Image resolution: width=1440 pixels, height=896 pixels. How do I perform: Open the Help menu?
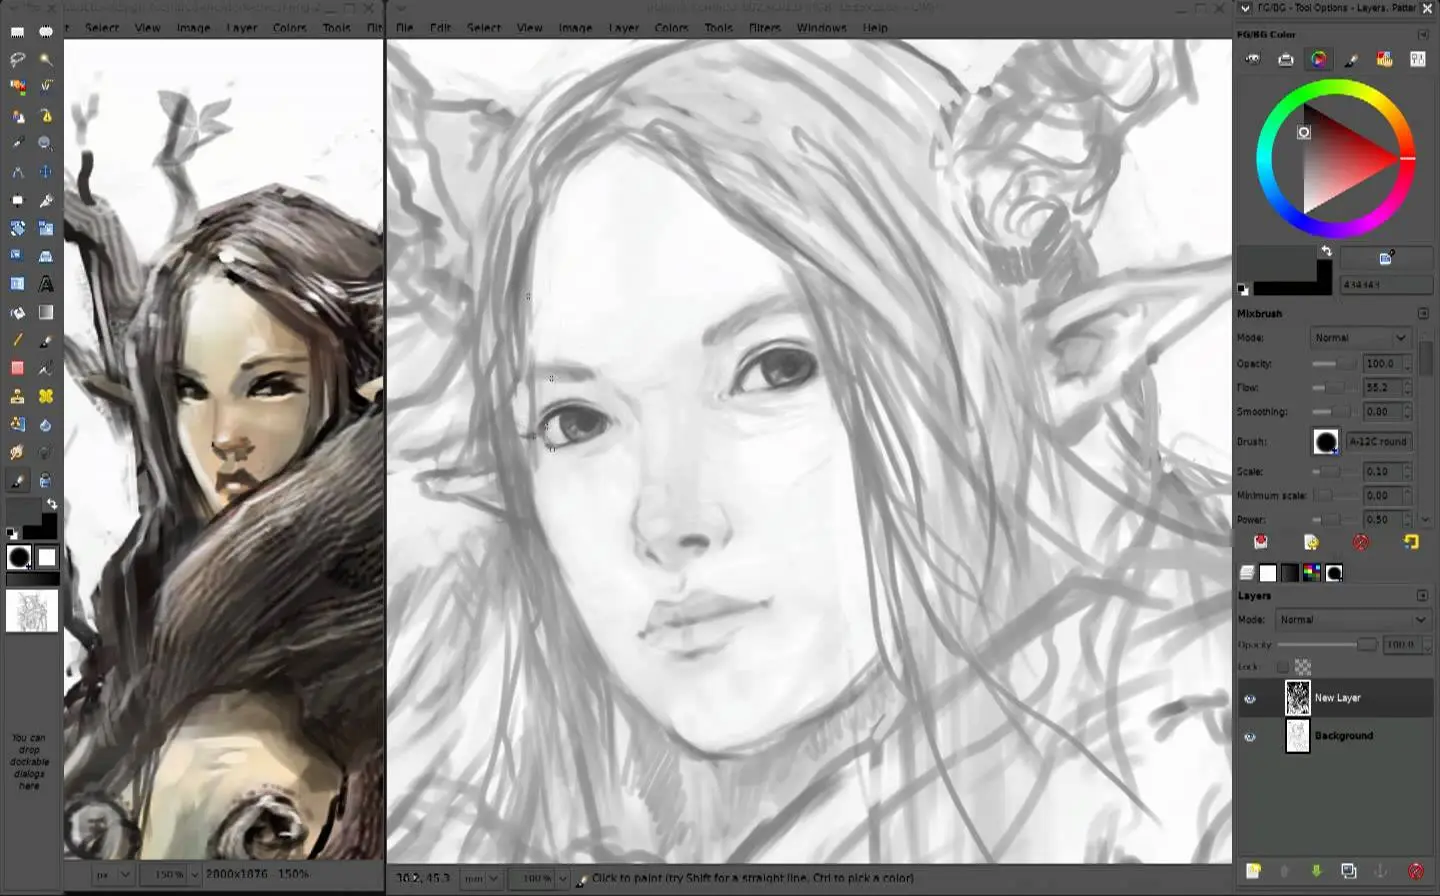[875, 28]
